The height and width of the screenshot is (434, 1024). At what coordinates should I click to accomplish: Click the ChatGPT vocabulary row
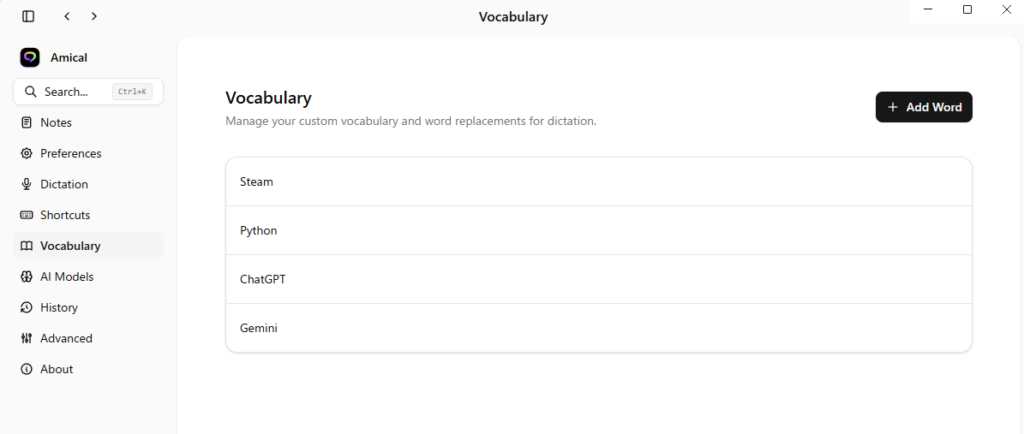click(598, 280)
